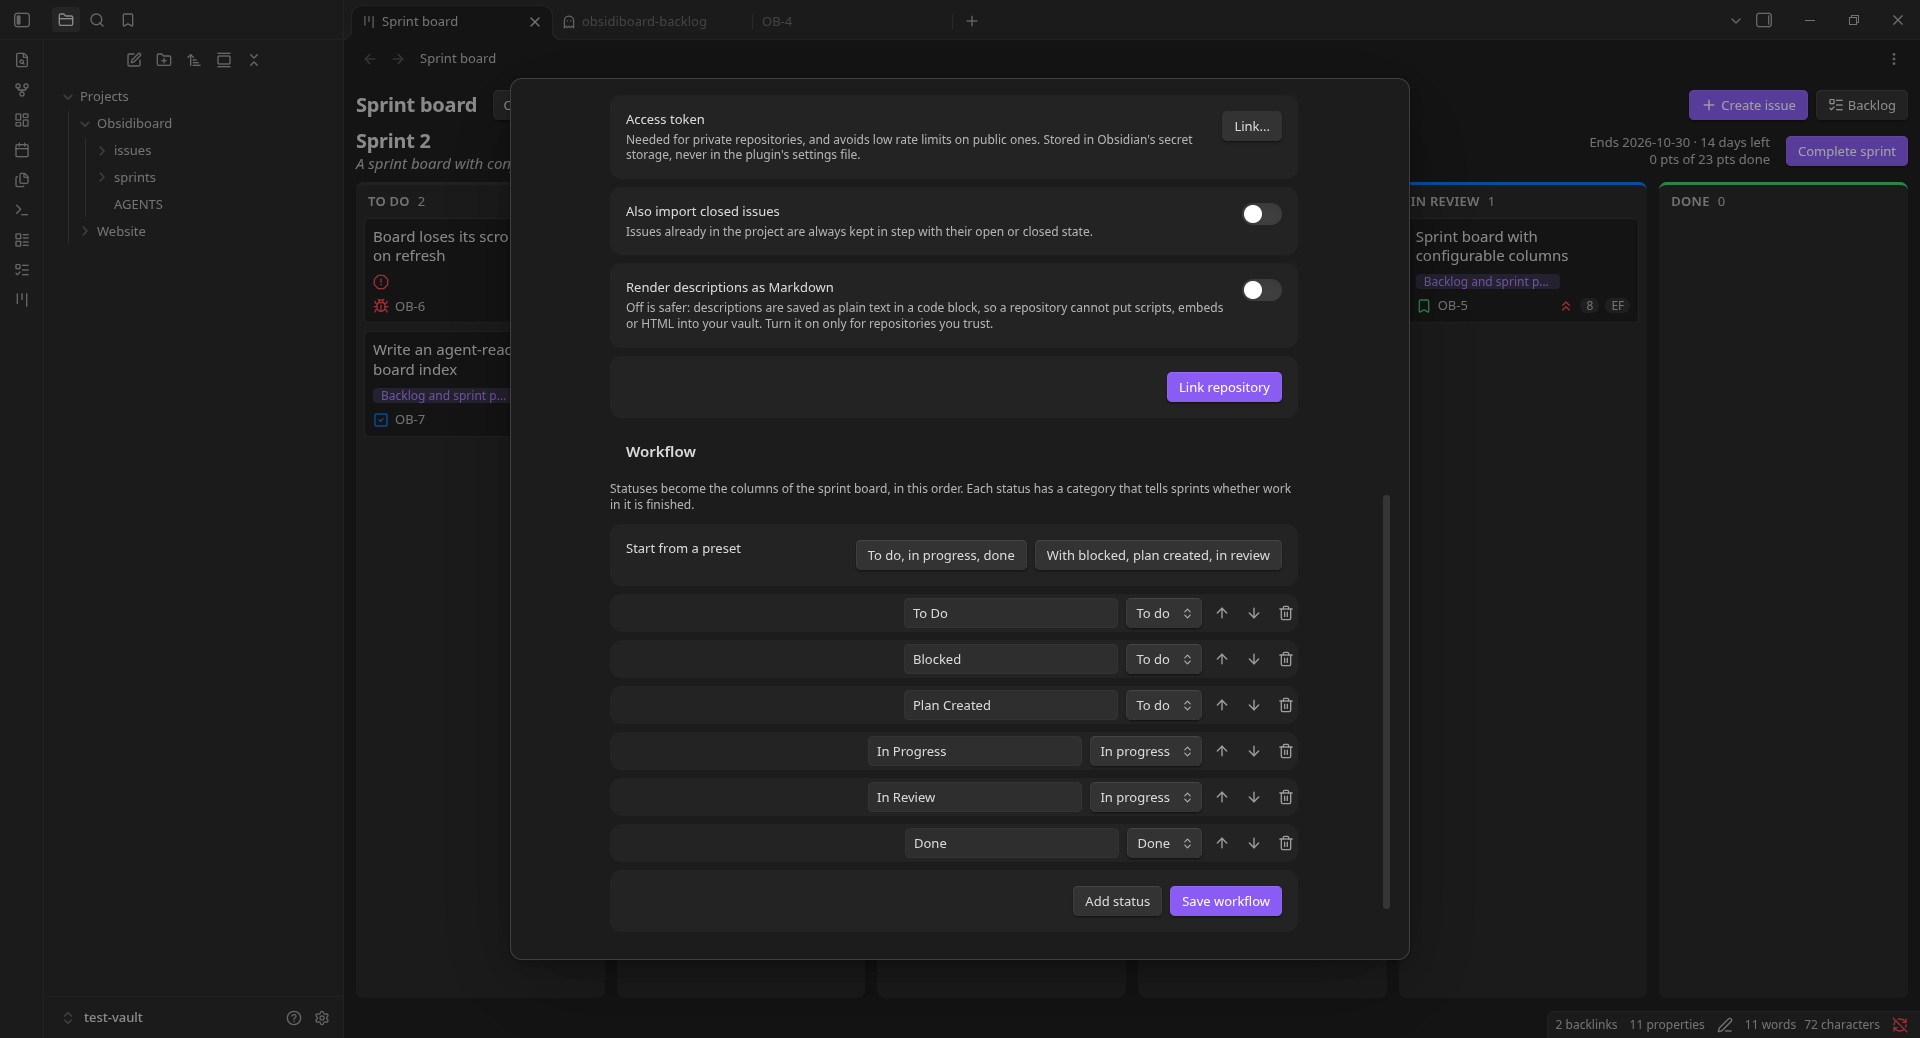This screenshot has width=1920, height=1038.
Task: Open vault settings gear icon
Action: tap(322, 1018)
